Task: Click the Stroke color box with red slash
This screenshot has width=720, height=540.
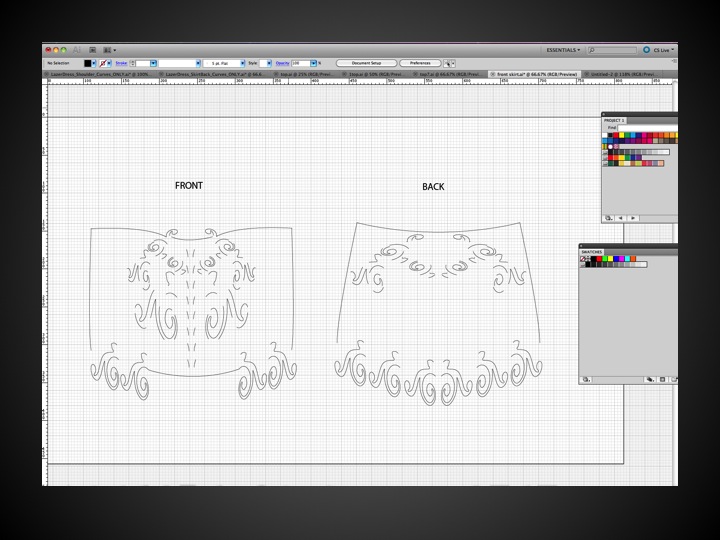Action: [x=104, y=63]
